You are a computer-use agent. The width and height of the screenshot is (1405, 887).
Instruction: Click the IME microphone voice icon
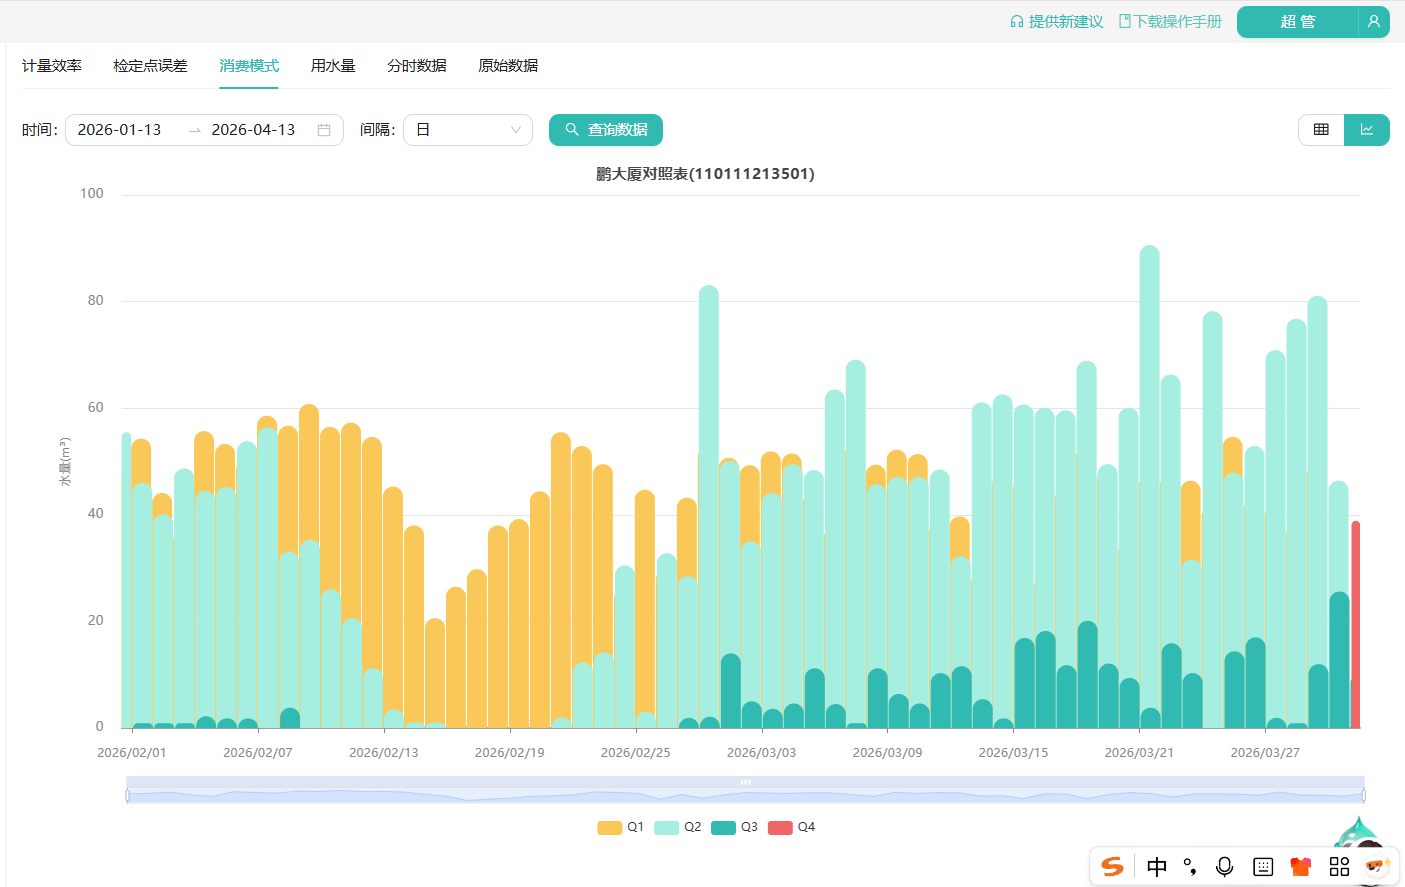point(1224,867)
